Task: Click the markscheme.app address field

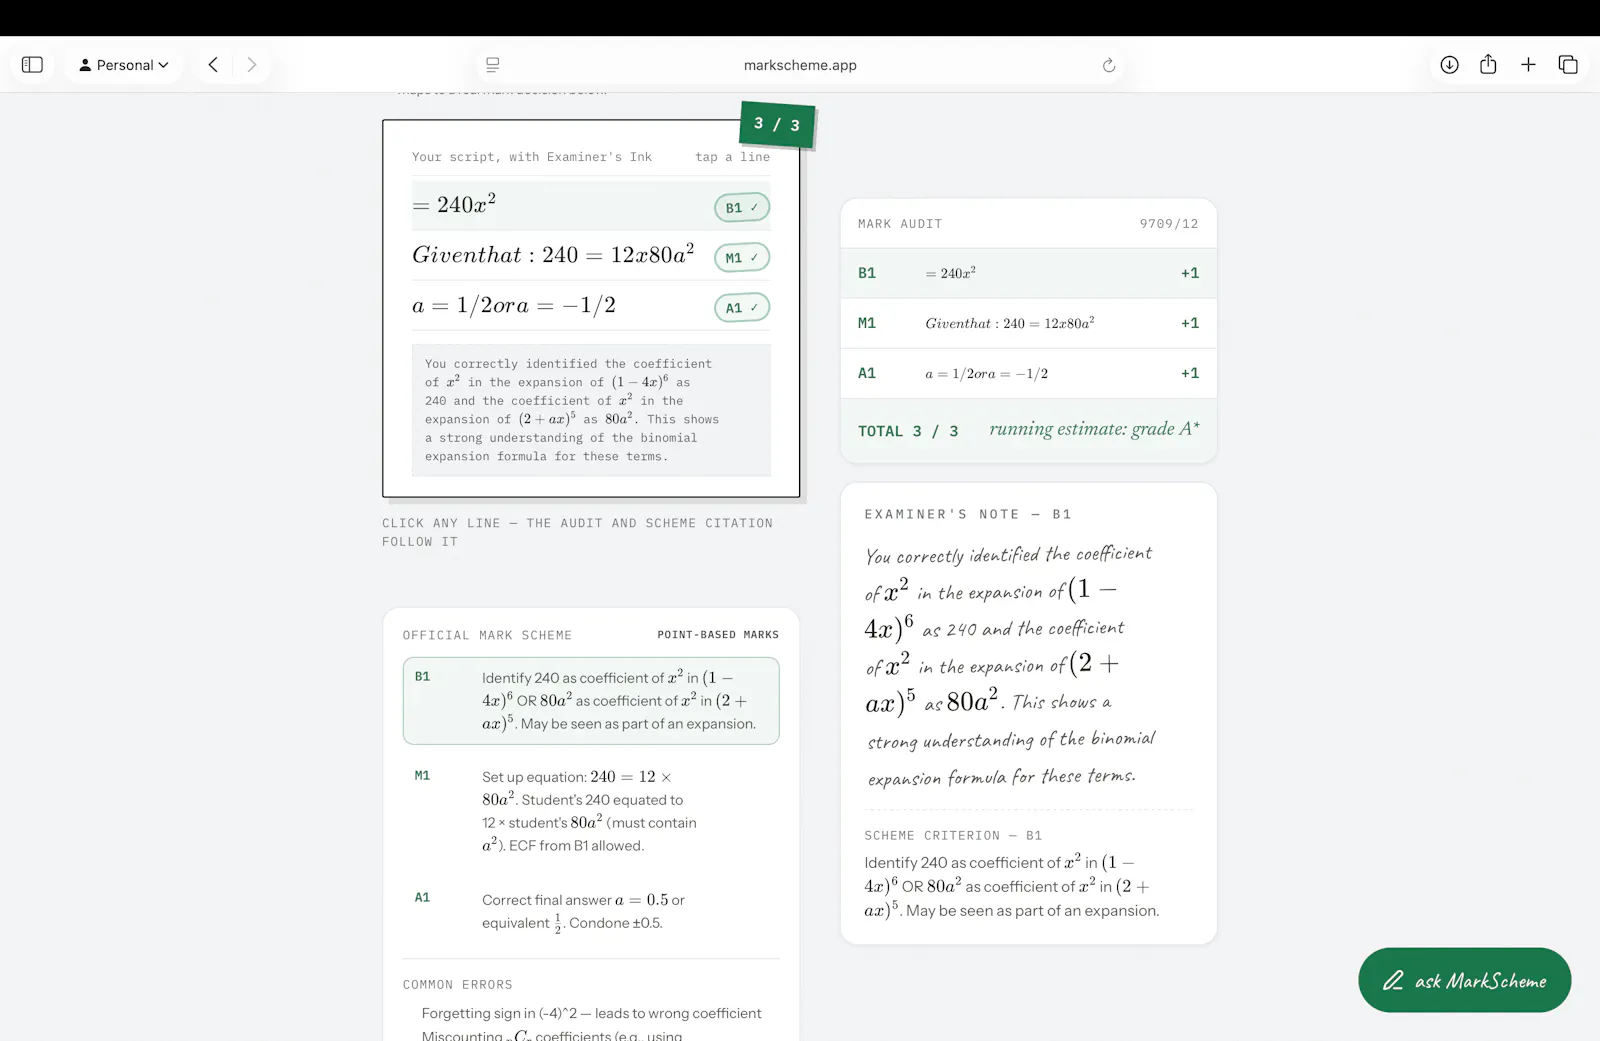Action: 800,65
